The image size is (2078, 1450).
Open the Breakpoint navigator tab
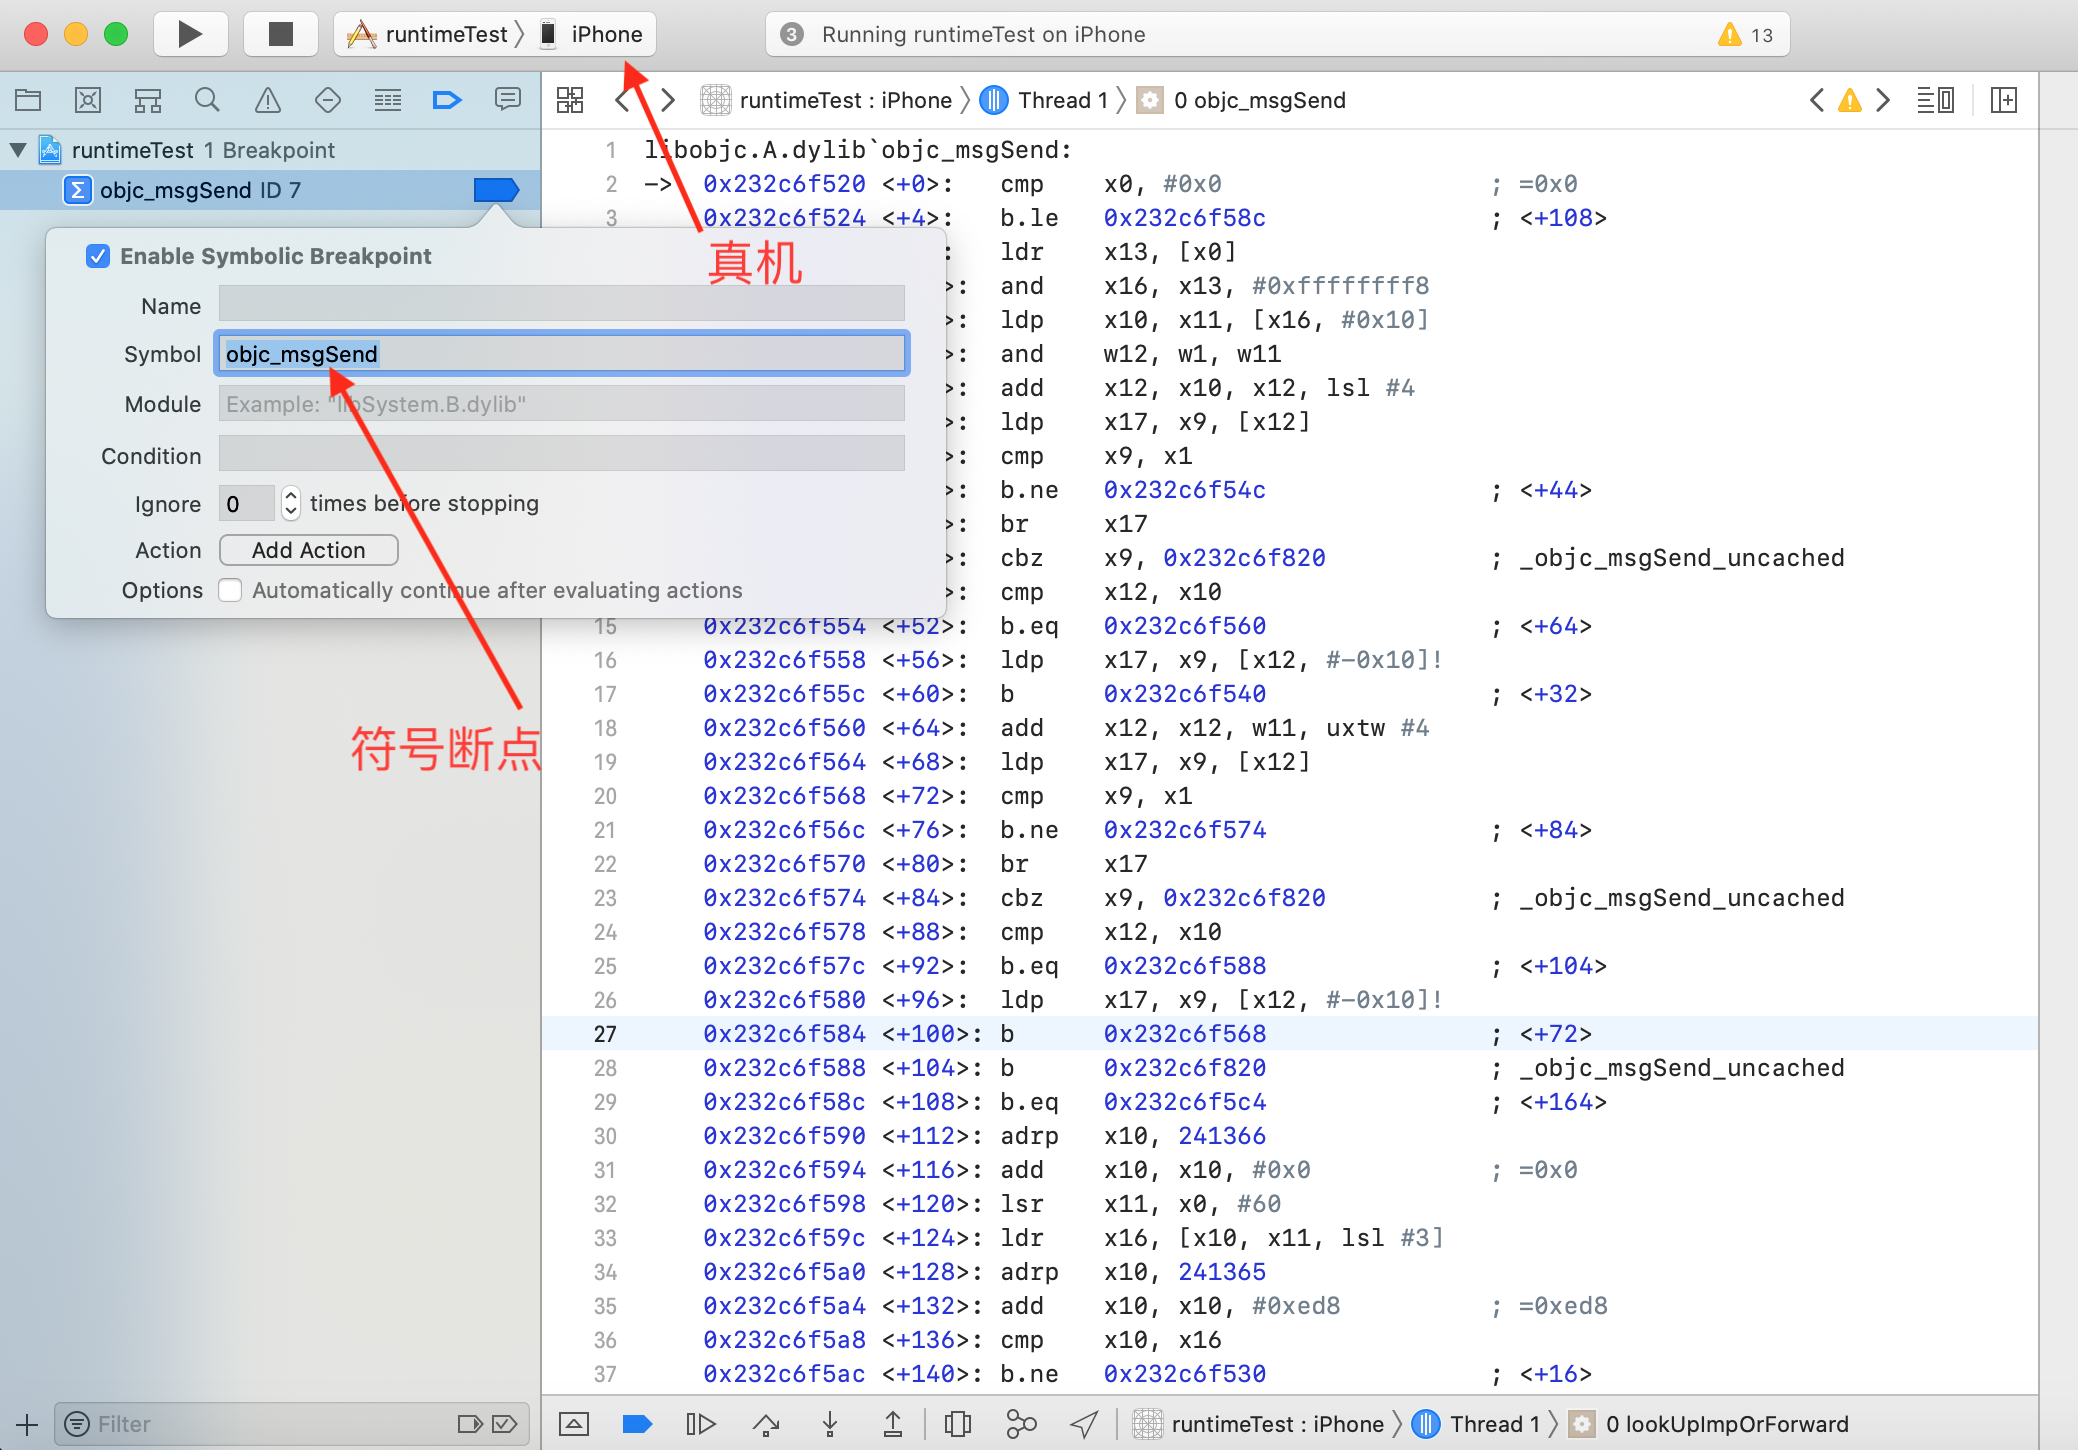click(447, 100)
